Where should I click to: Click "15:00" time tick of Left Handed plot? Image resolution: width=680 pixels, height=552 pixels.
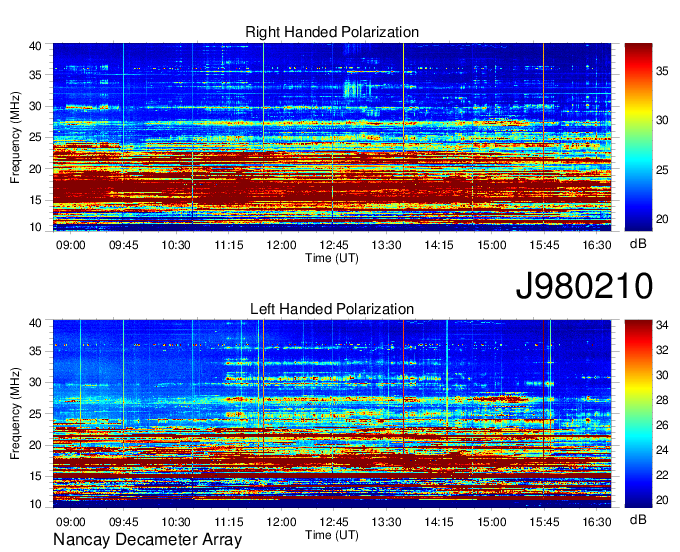tap(491, 522)
